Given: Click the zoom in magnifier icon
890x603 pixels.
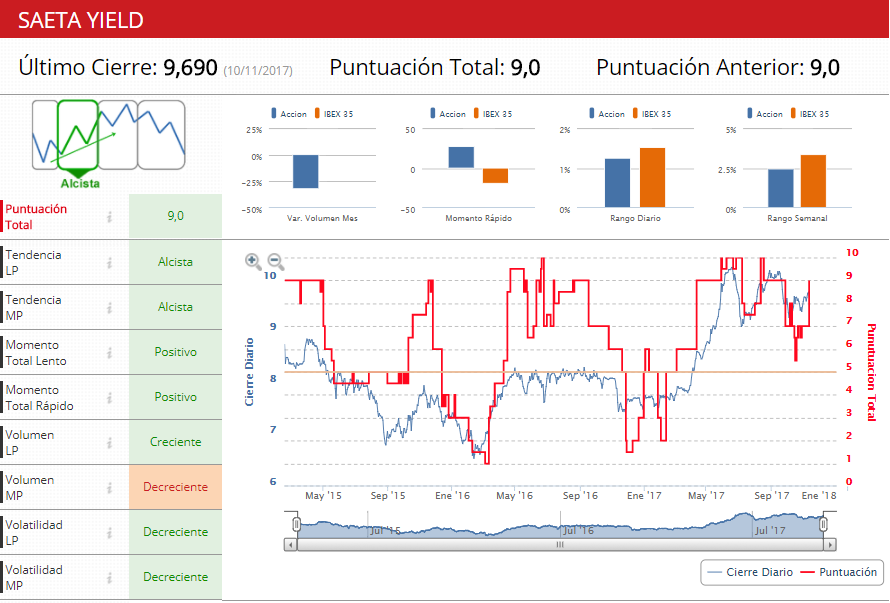Looking at the screenshot, I should 253,262.
